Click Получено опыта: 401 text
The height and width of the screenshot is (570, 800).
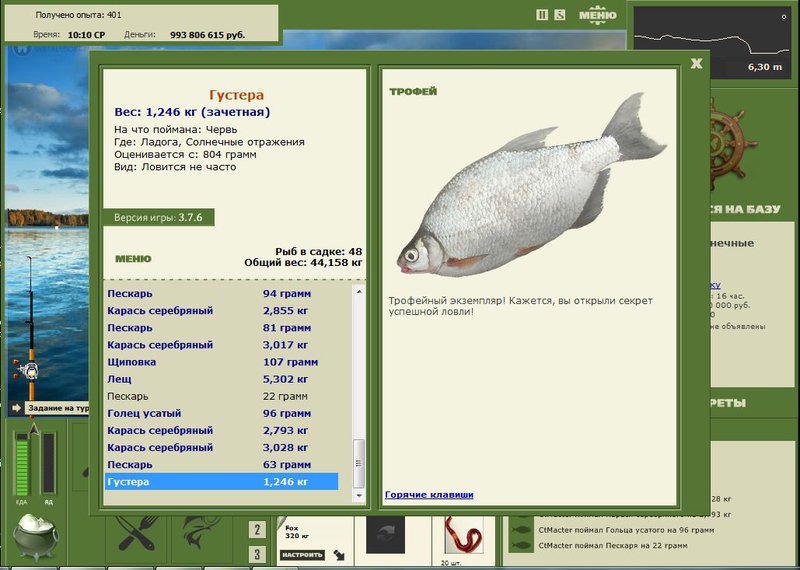(79, 15)
